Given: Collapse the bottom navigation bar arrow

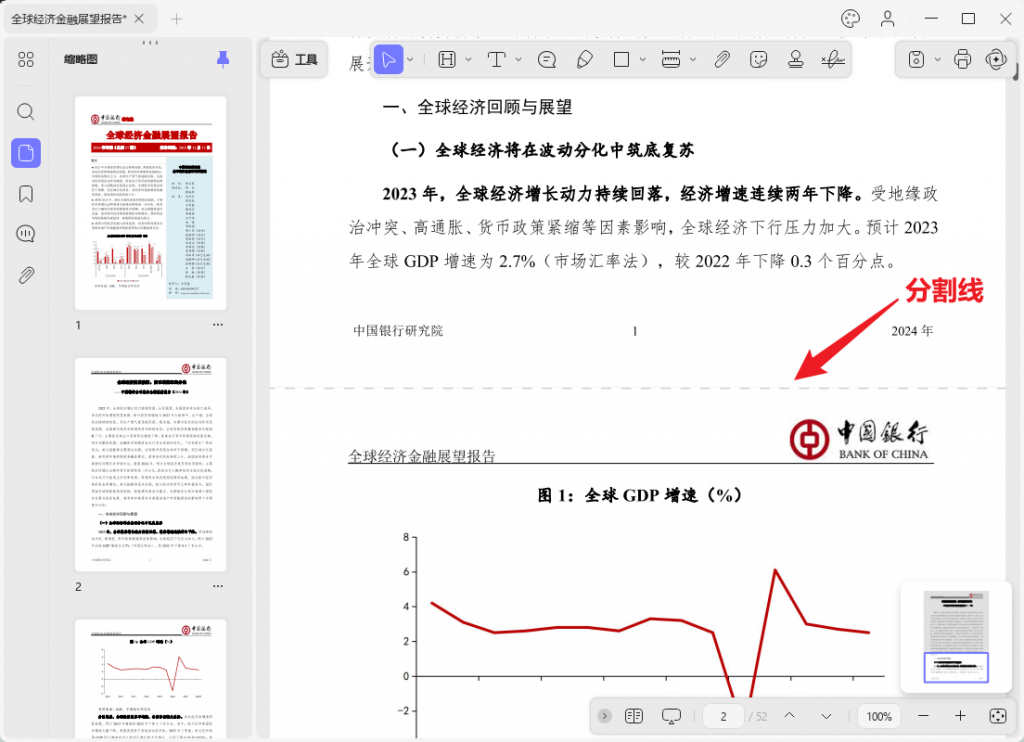Looking at the screenshot, I should pyautogui.click(x=605, y=716).
